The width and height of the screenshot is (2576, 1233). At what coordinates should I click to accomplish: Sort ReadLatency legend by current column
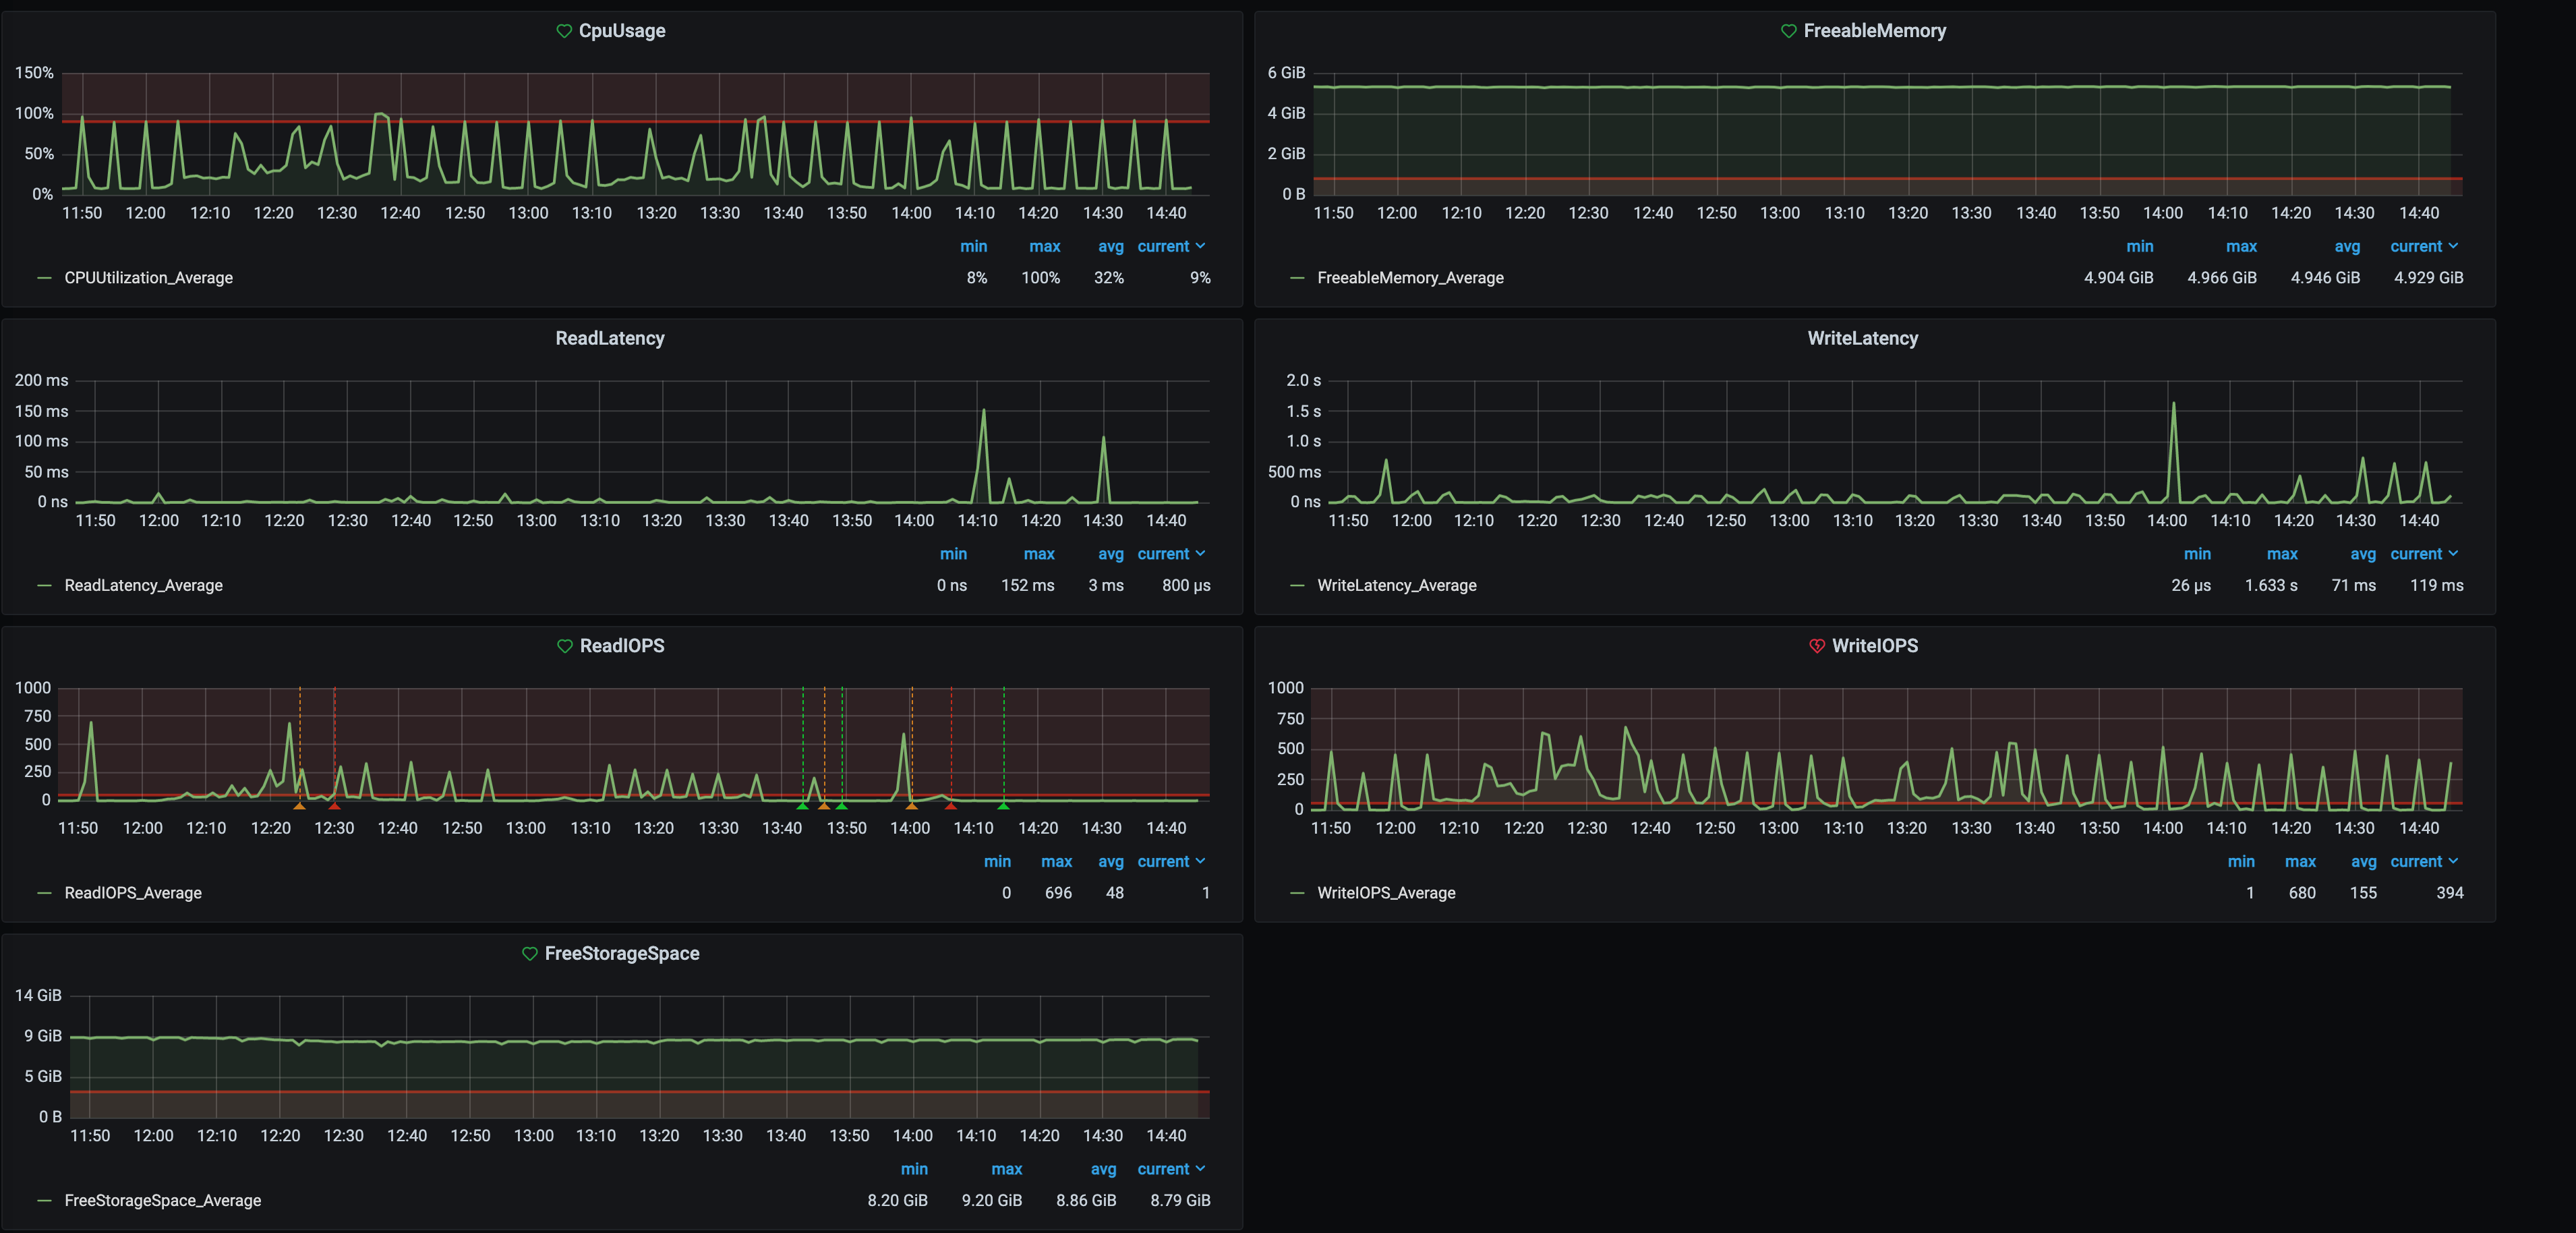1171,554
